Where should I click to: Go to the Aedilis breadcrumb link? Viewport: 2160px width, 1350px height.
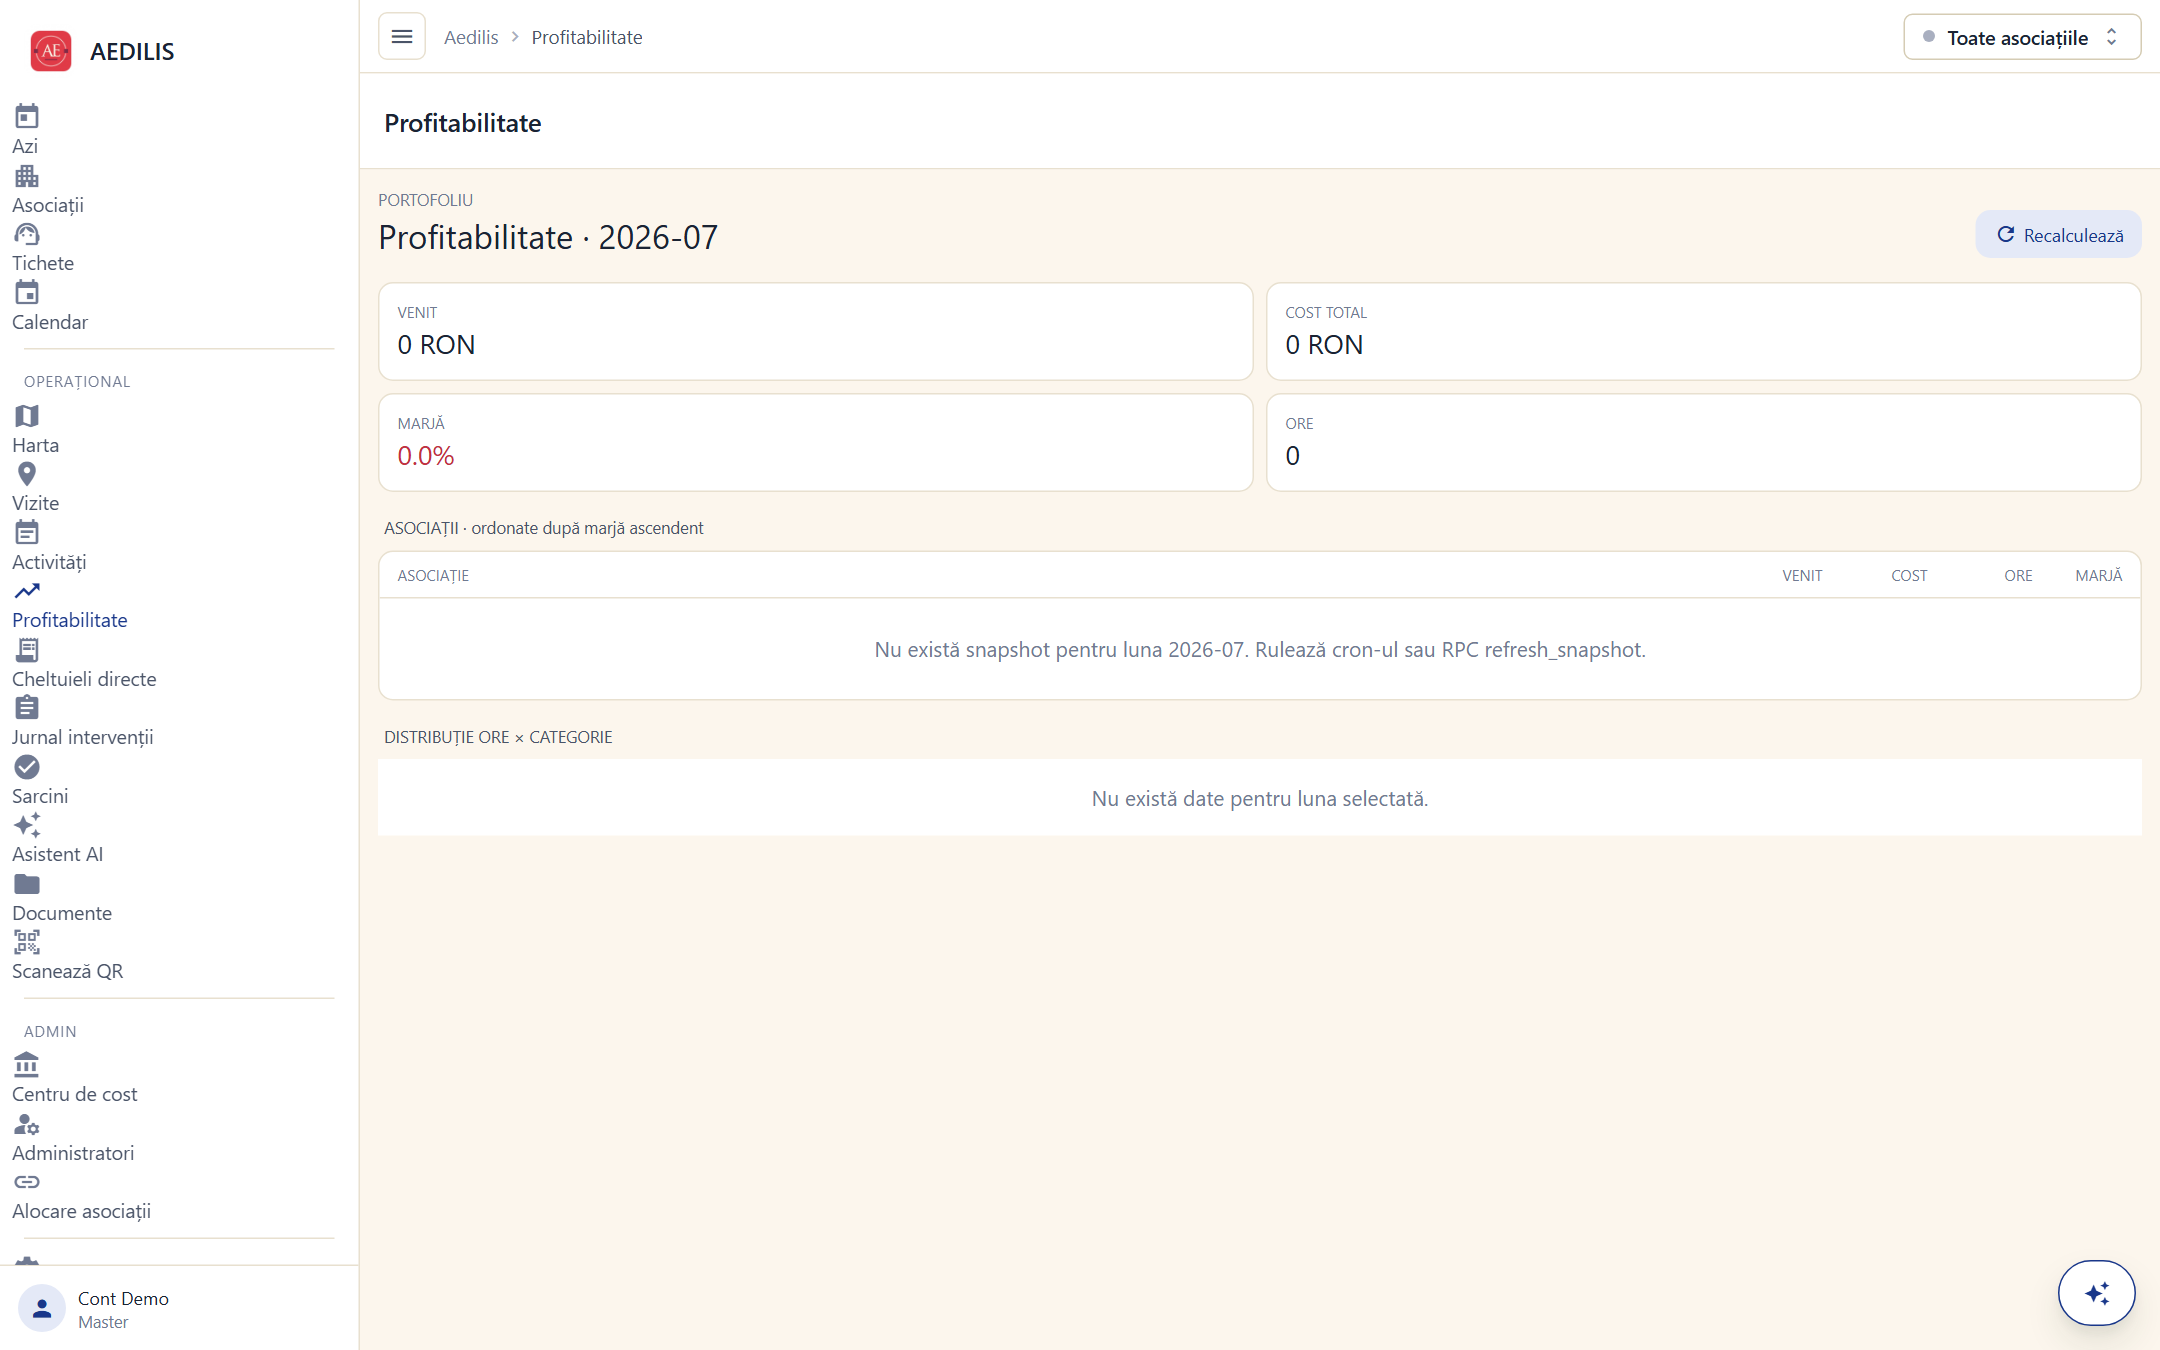471,37
